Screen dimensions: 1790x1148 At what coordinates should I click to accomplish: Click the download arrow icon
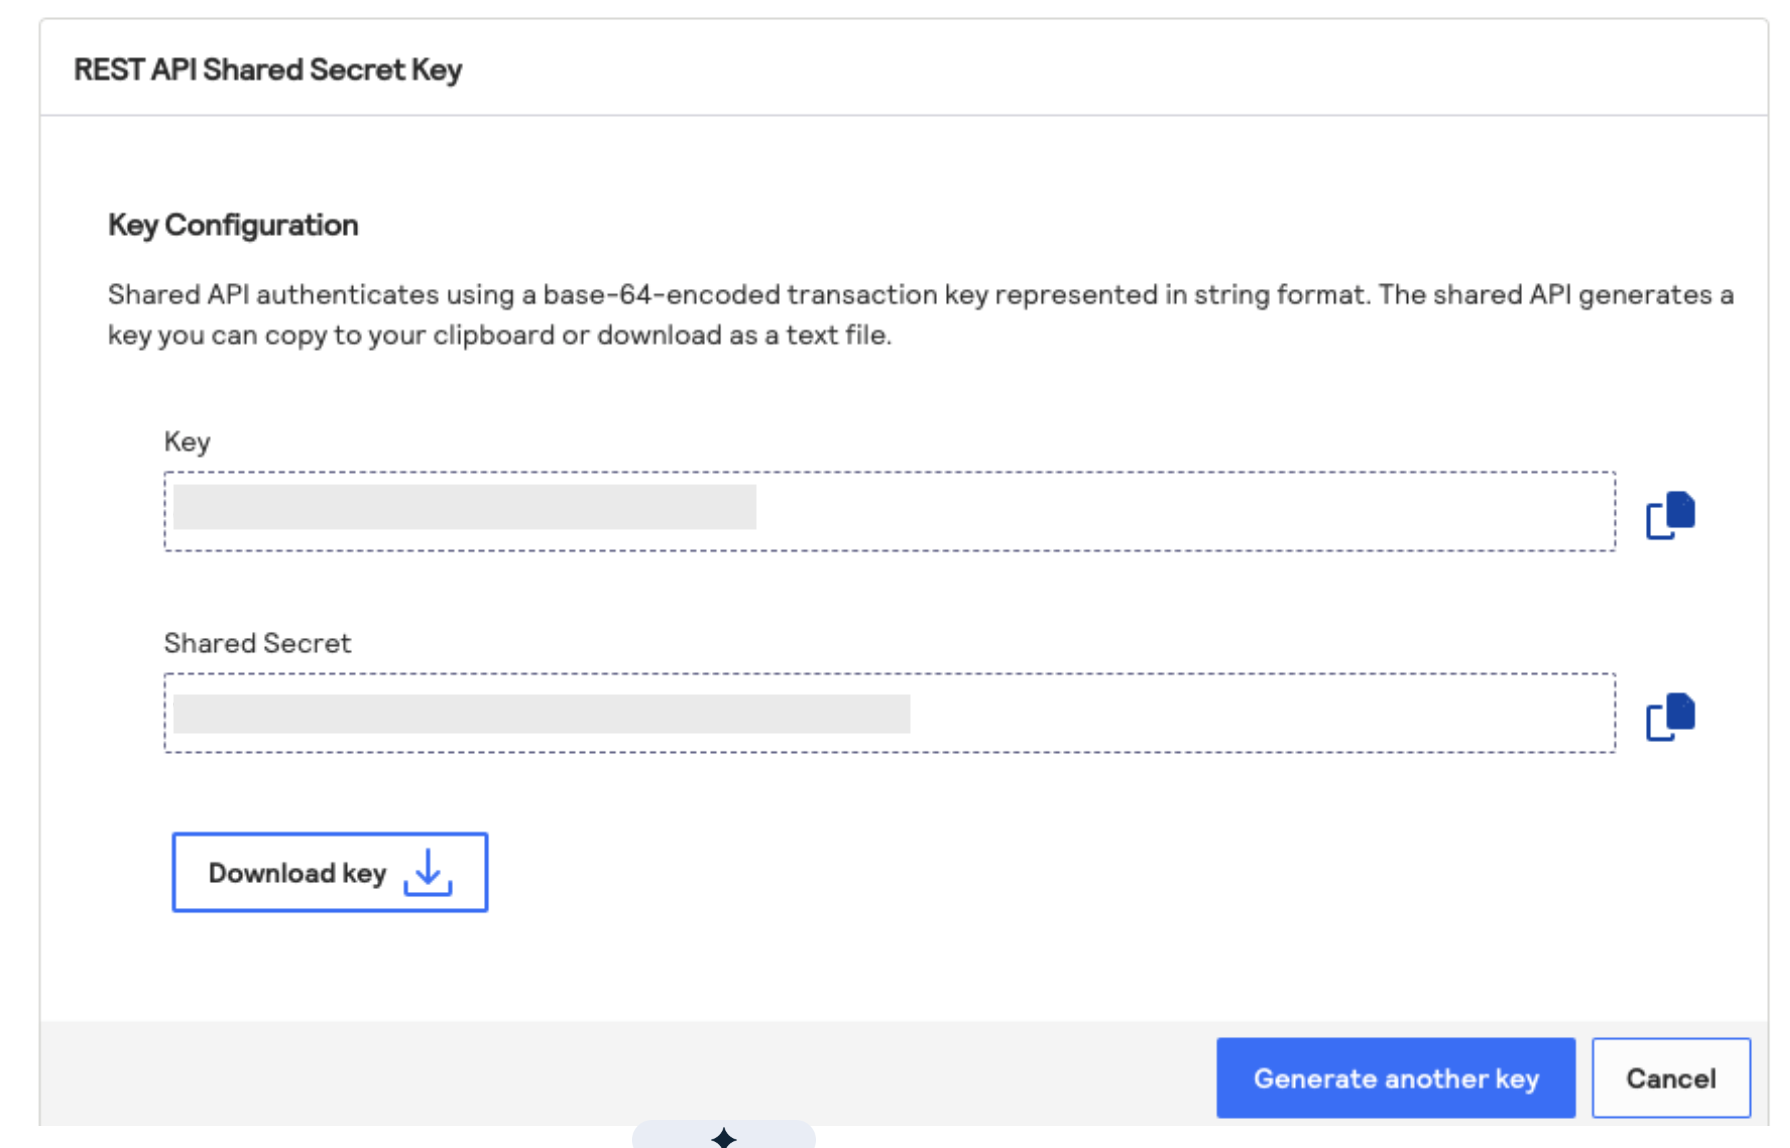click(428, 873)
